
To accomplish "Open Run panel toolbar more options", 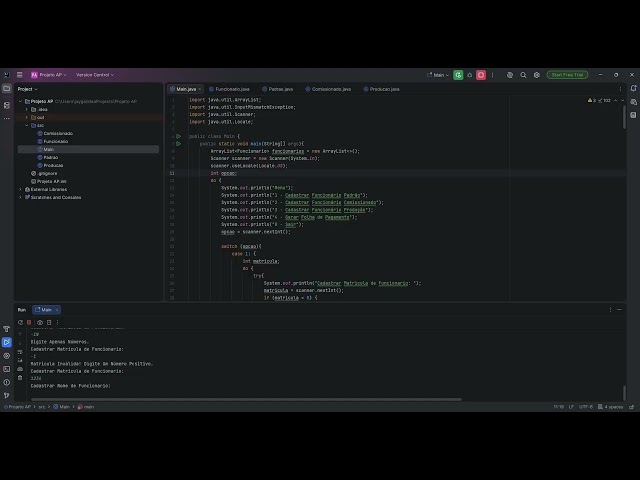I will tap(58, 322).
